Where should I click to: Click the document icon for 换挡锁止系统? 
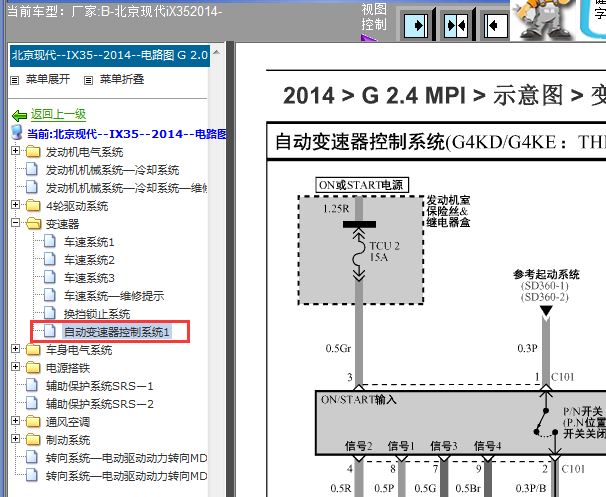(x=49, y=312)
